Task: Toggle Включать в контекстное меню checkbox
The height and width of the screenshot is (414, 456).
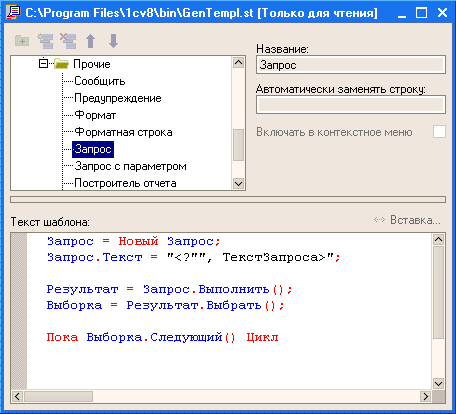Action: (439, 132)
